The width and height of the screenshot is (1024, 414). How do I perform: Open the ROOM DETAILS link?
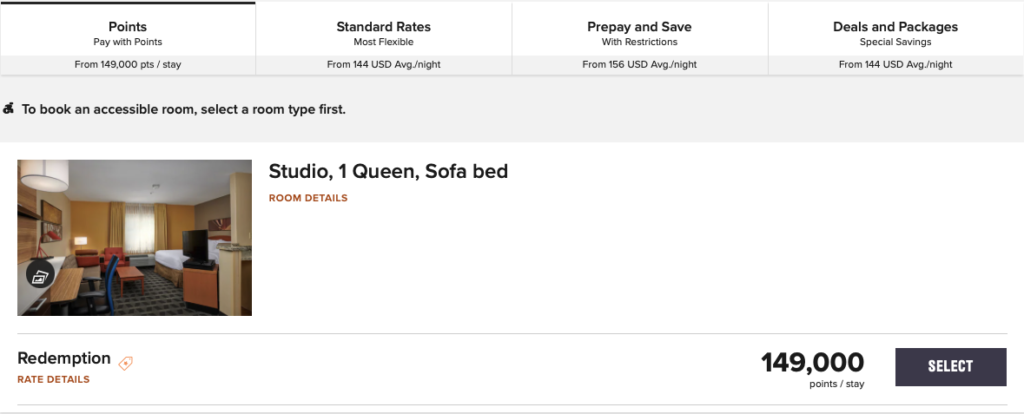(x=308, y=198)
